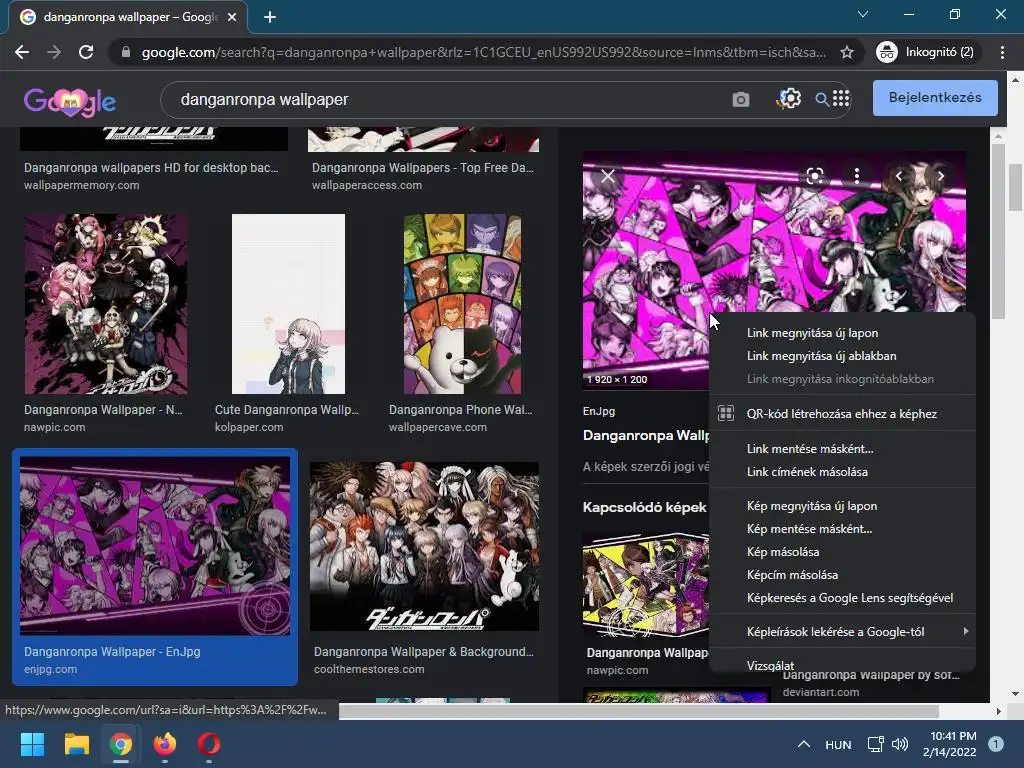Image resolution: width=1024 pixels, height=768 pixels.
Task: Open Danganronpa Wallpapers - Top Free link
Action: click(423, 168)
